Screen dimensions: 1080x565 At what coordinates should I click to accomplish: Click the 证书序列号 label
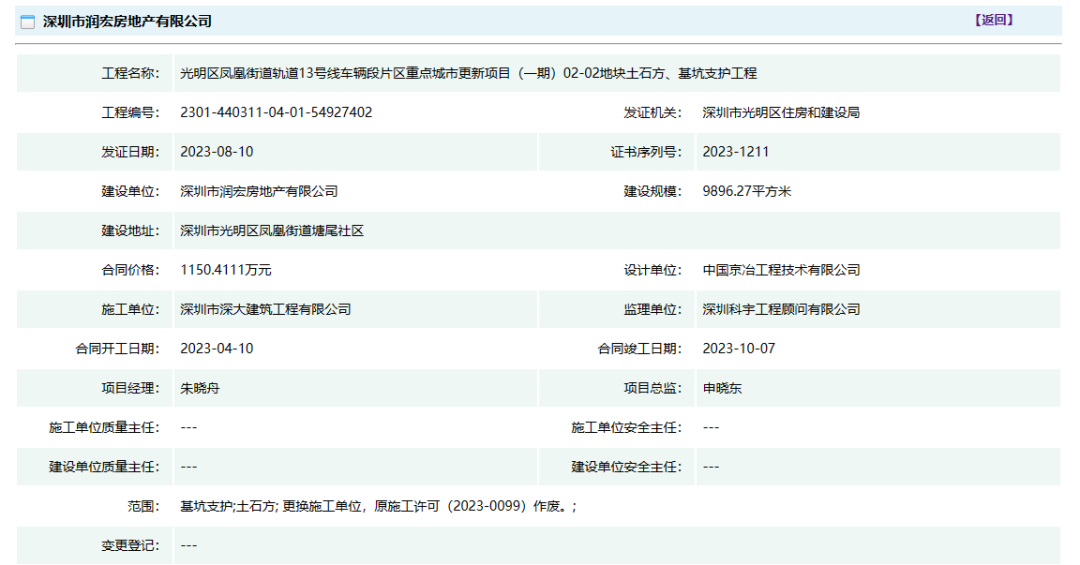pyautogui.click(x=646, y=152)
